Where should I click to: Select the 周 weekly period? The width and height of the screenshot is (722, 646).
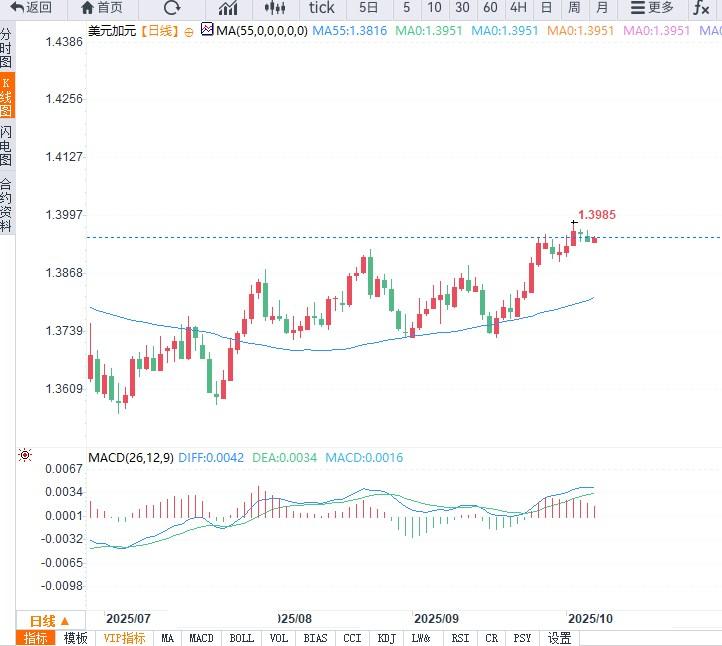[x=574, y=8]
